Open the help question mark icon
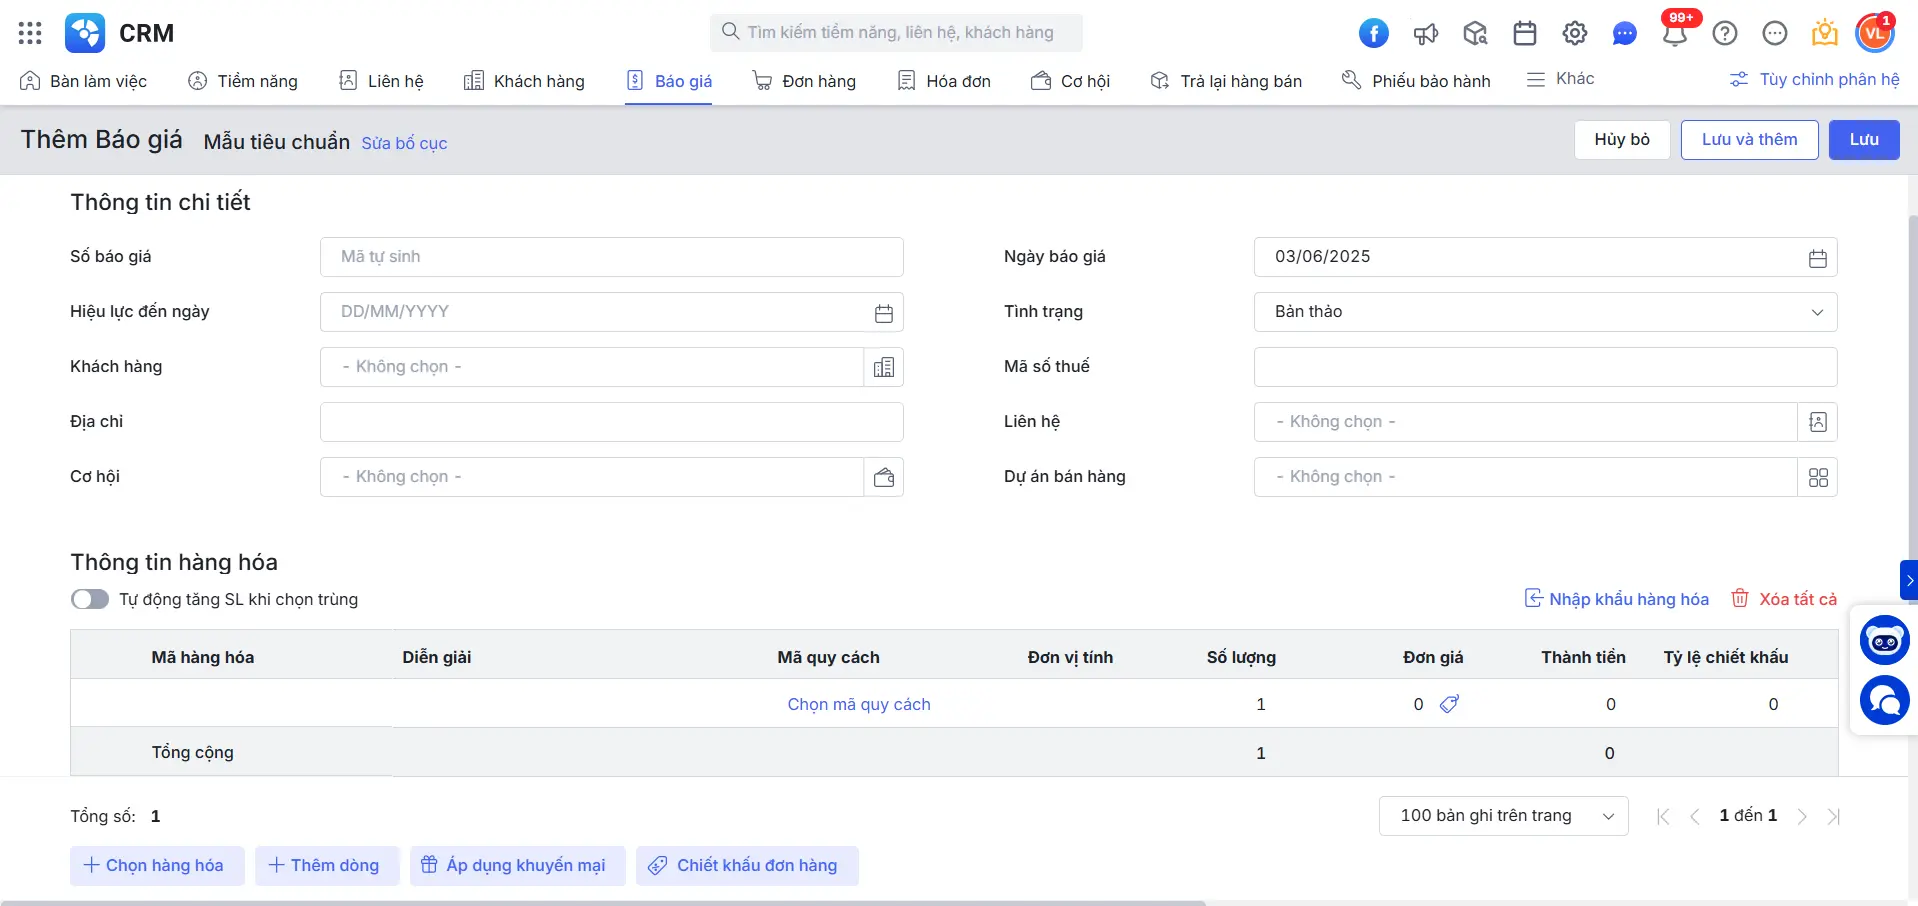 [1725, 32]
